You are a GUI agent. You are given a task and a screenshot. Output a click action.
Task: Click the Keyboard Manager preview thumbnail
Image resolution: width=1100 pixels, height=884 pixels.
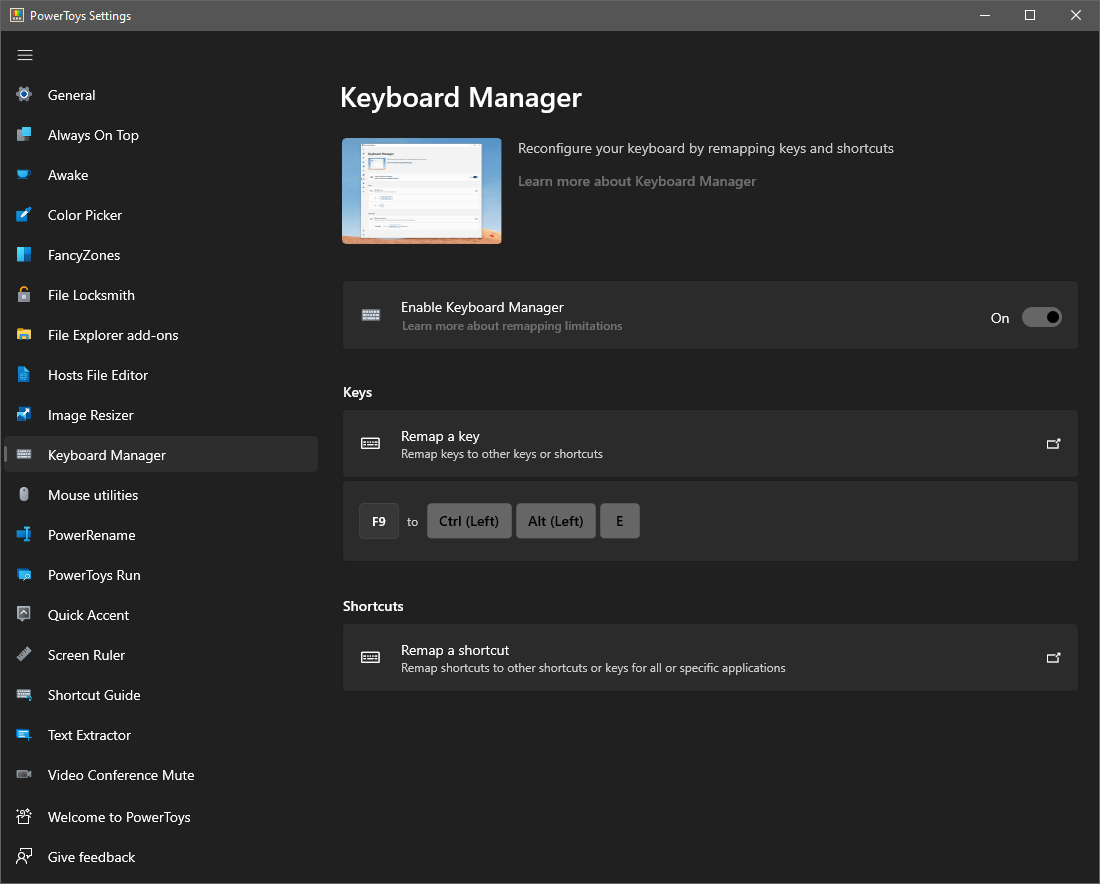point(422,191)
